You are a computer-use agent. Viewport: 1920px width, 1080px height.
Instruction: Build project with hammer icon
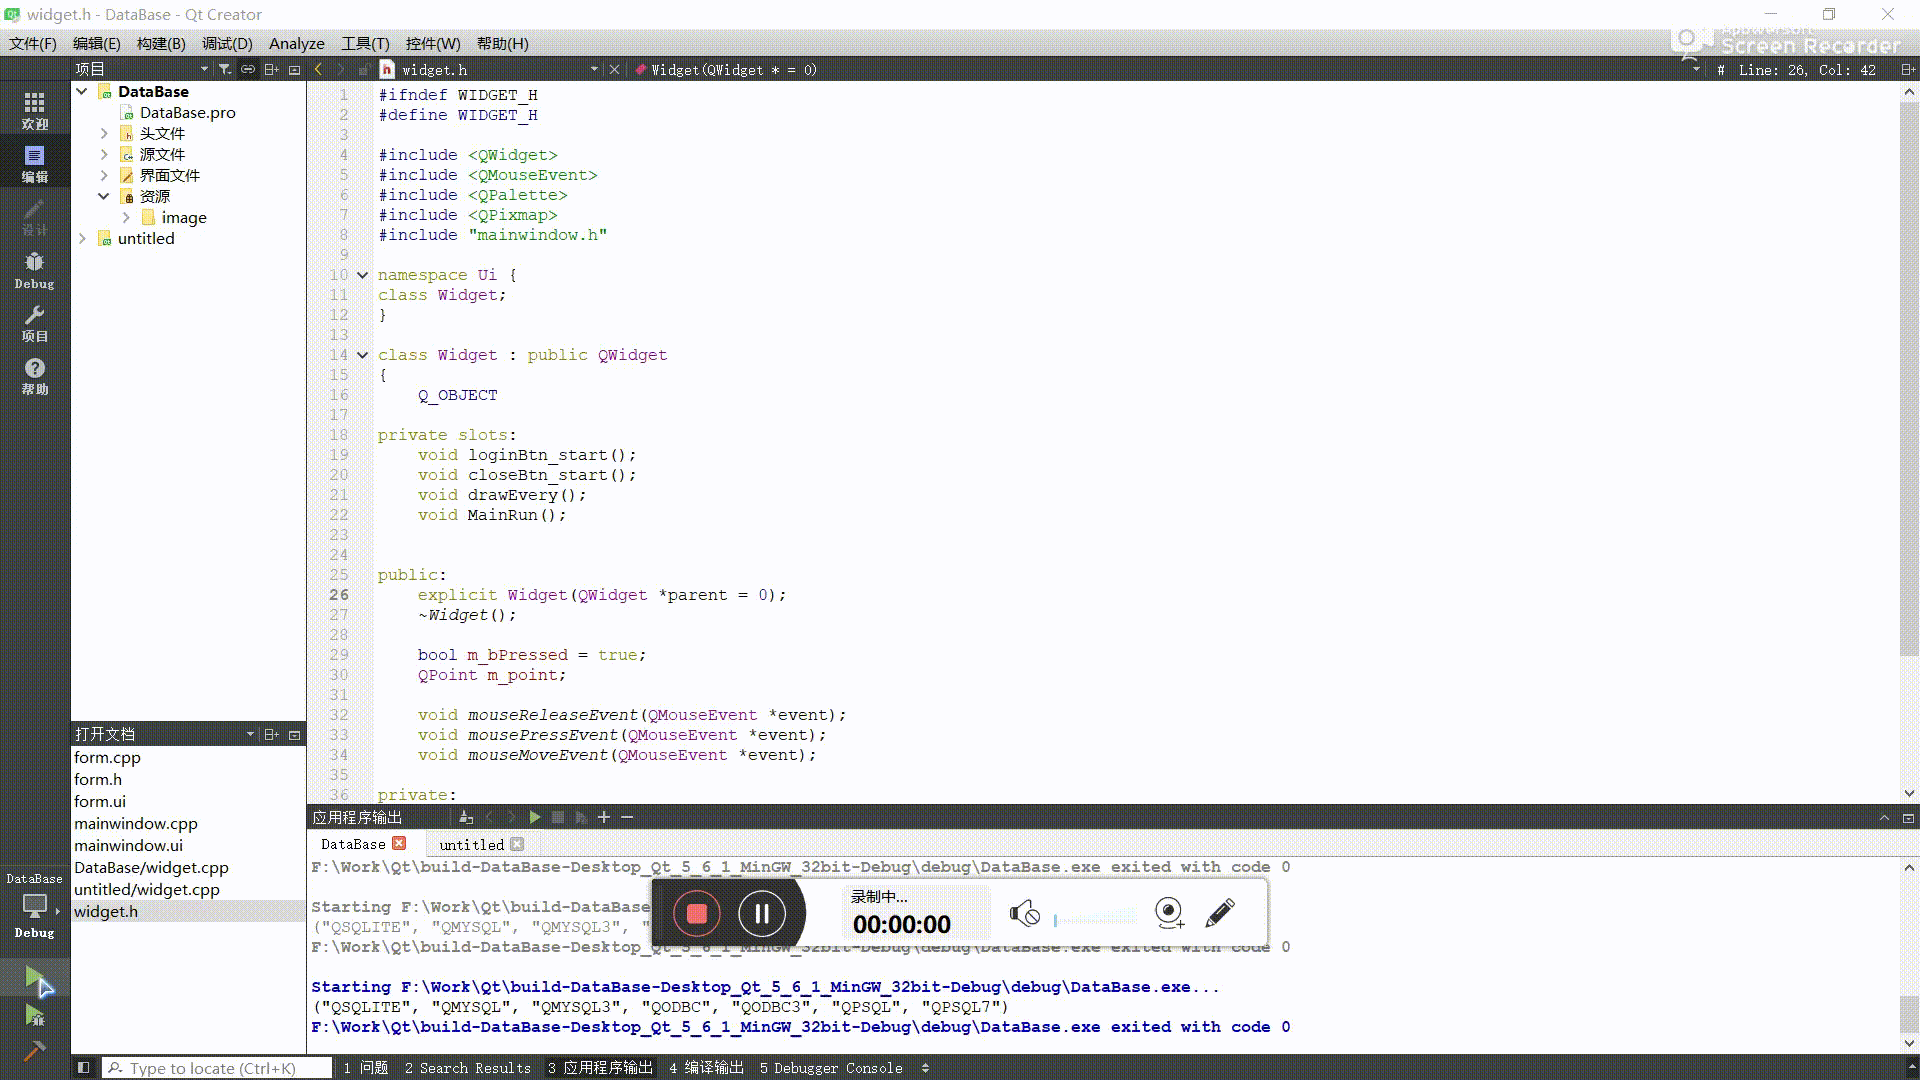tap(35, 1051)
